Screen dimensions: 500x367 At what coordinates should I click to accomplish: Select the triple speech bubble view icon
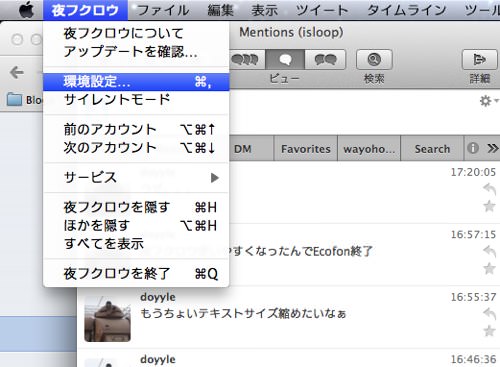246,60
